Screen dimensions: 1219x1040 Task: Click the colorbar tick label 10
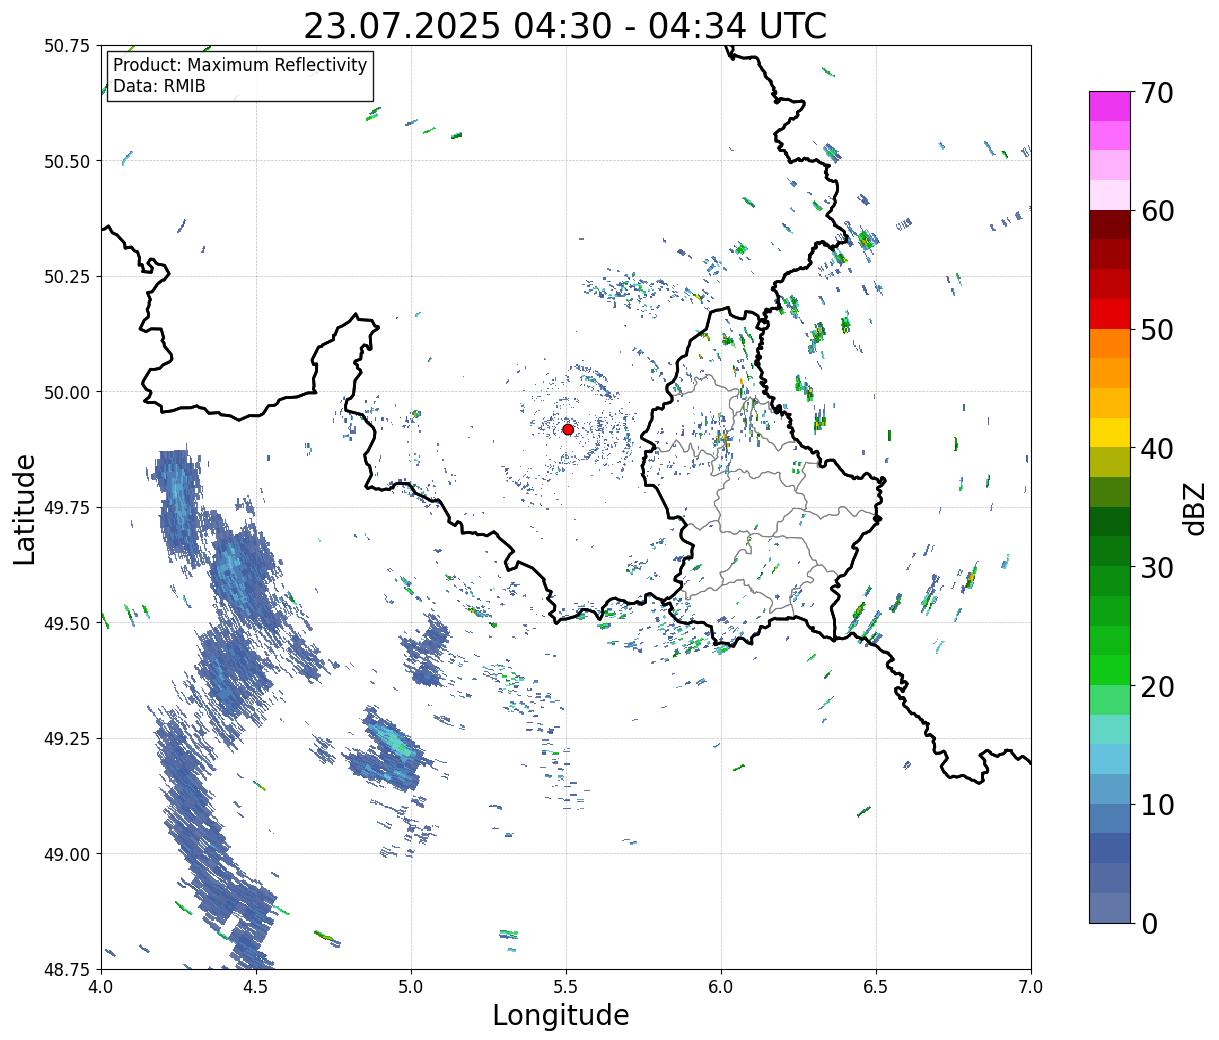[1157, 804]
